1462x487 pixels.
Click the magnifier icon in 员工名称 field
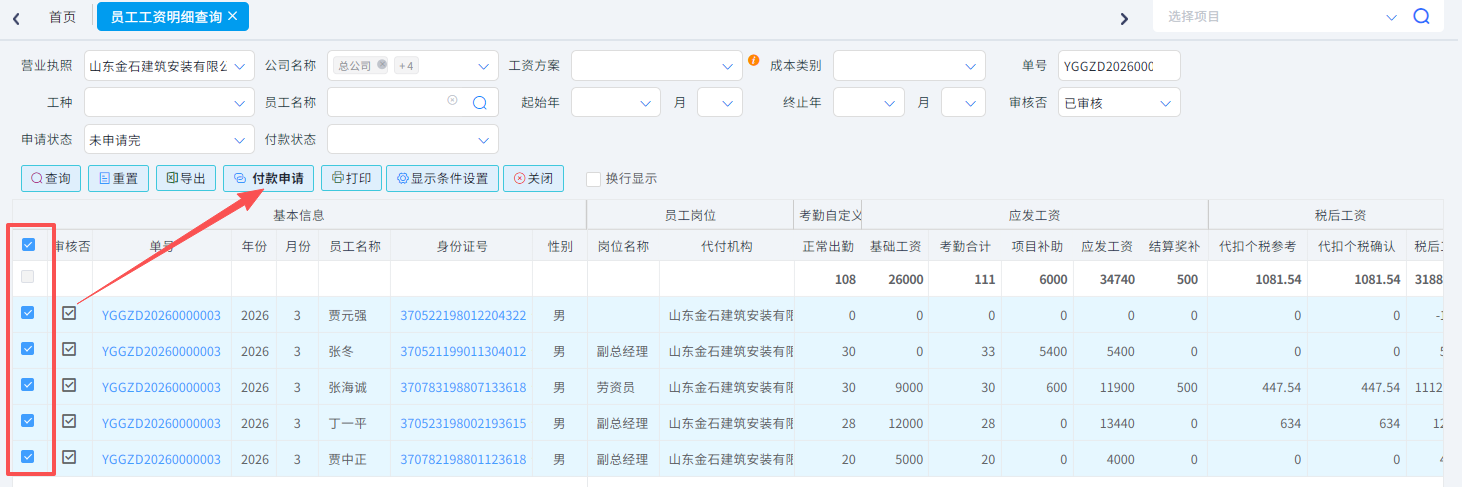point(479,102)
